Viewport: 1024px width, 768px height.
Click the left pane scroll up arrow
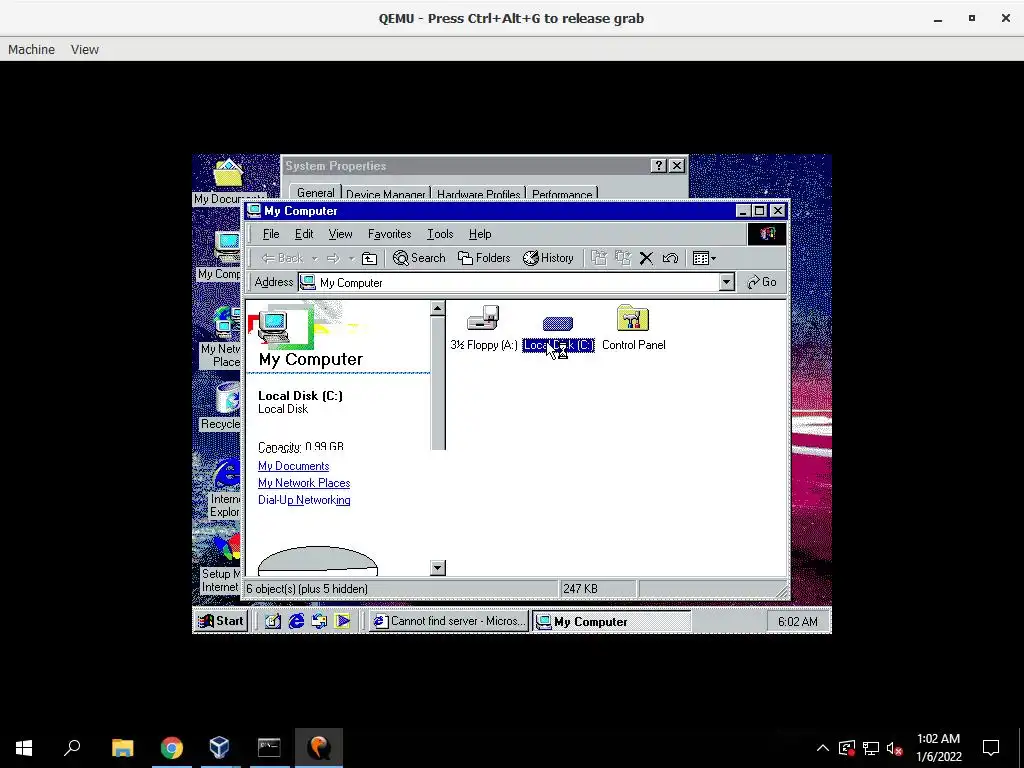(438, 308)
